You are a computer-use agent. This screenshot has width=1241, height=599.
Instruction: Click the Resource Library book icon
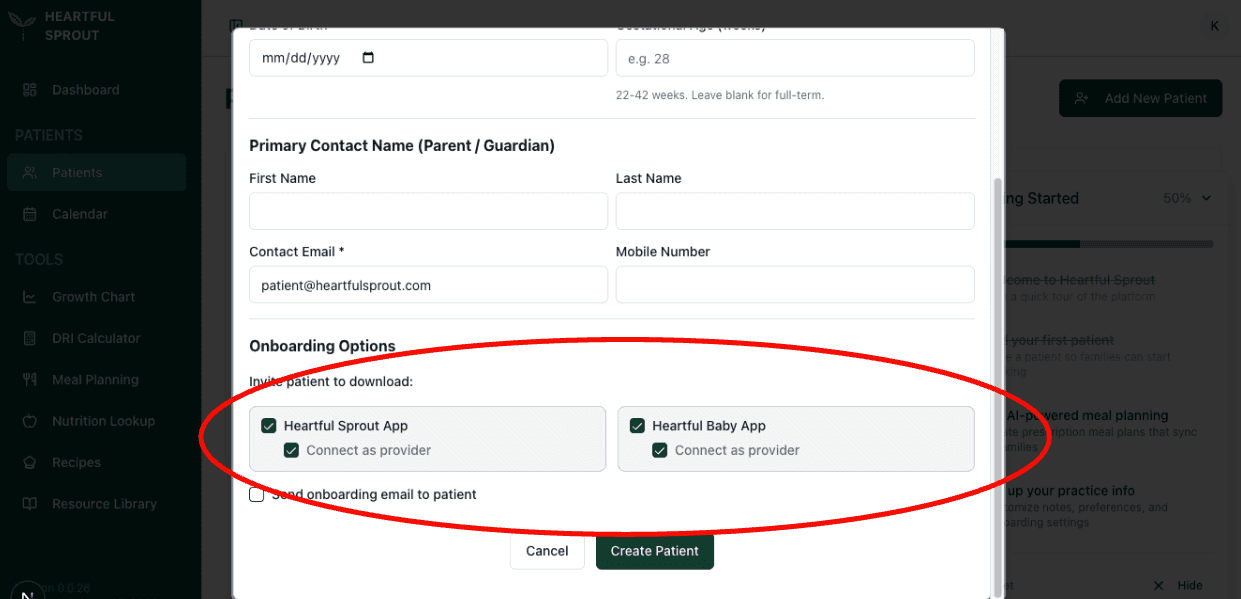[30, 504]
